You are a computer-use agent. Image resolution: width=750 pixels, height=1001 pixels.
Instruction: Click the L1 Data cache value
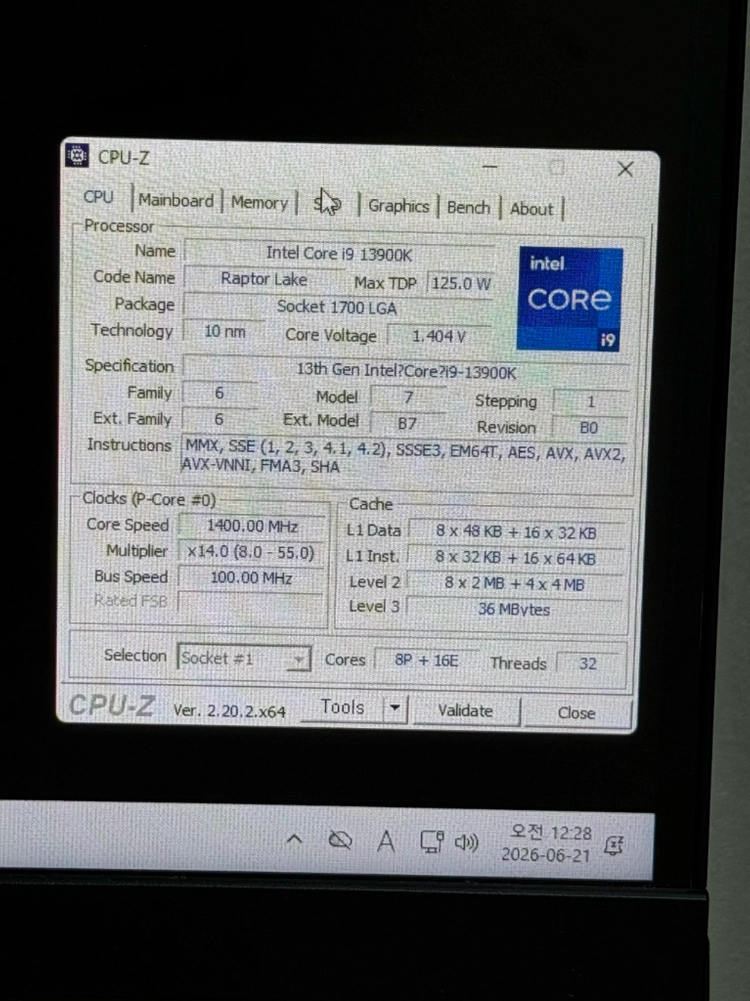[x=516, y=532]
